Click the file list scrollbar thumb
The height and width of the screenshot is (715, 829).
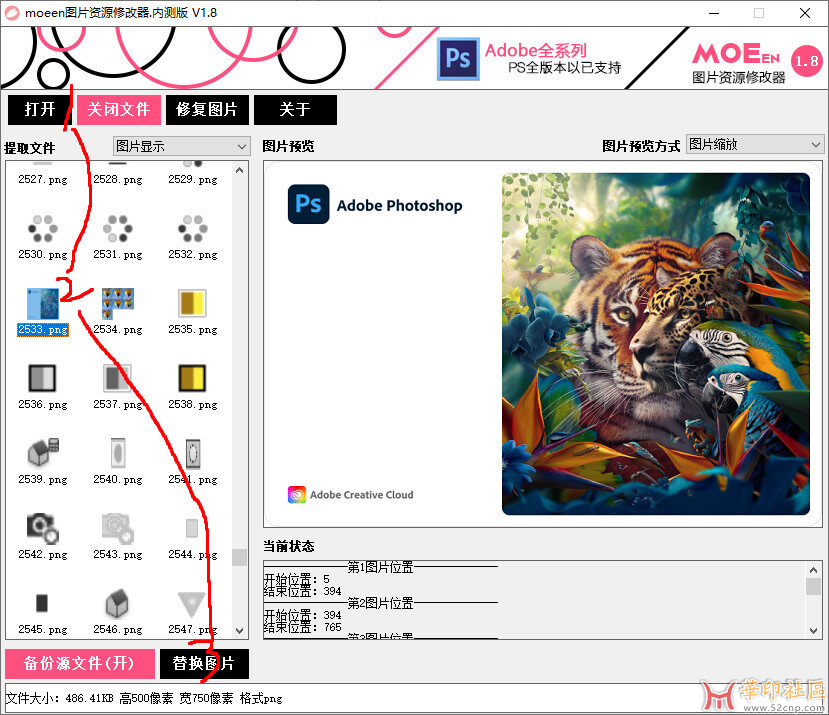coord(240,557)
